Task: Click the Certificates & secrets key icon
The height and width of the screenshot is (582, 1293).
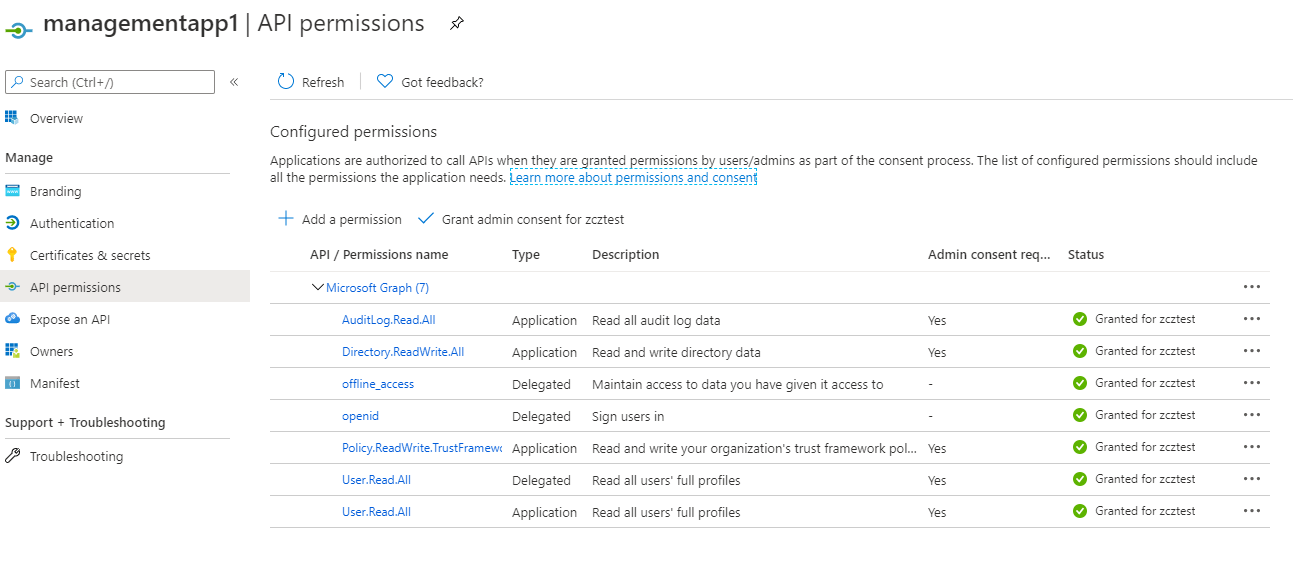Action: click(12, 255)
